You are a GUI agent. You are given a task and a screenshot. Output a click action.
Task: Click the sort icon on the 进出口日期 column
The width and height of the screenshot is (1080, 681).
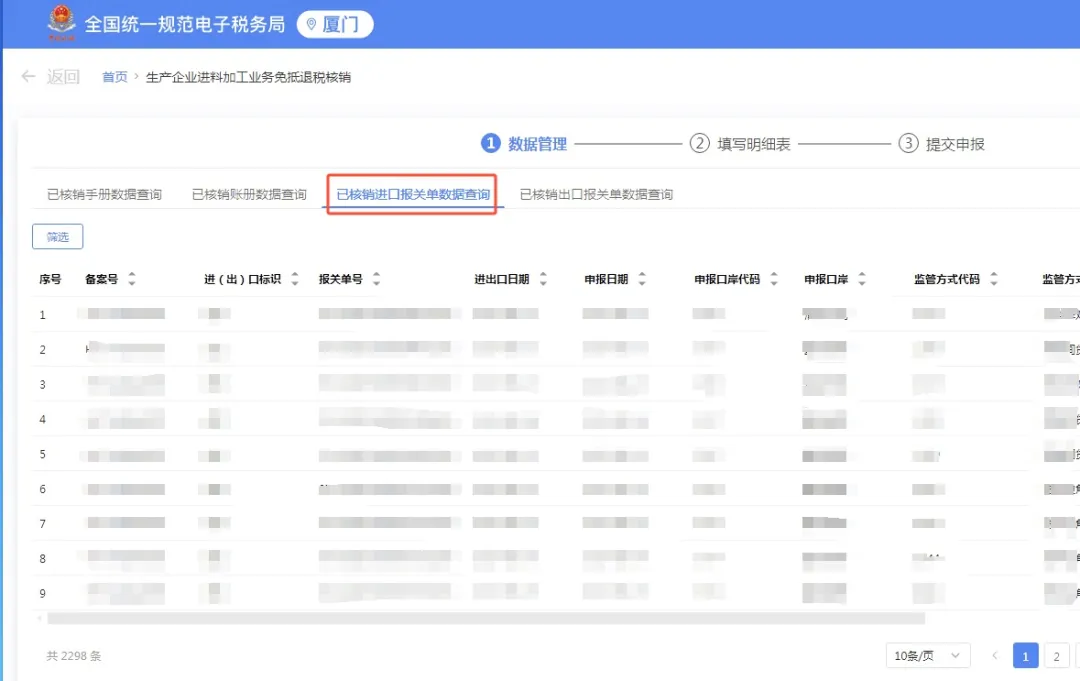[x=542, y=279]
